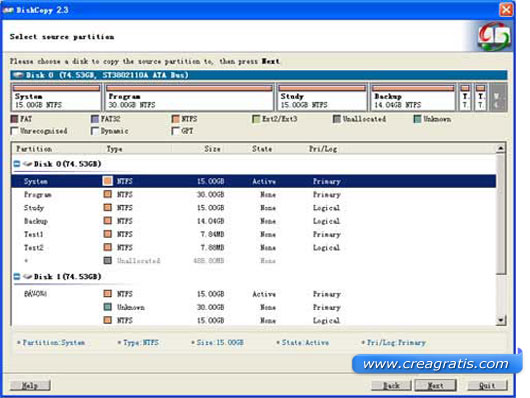Select the Disk 1 Active 15.00GB NTFS row

tap(254, 294)
